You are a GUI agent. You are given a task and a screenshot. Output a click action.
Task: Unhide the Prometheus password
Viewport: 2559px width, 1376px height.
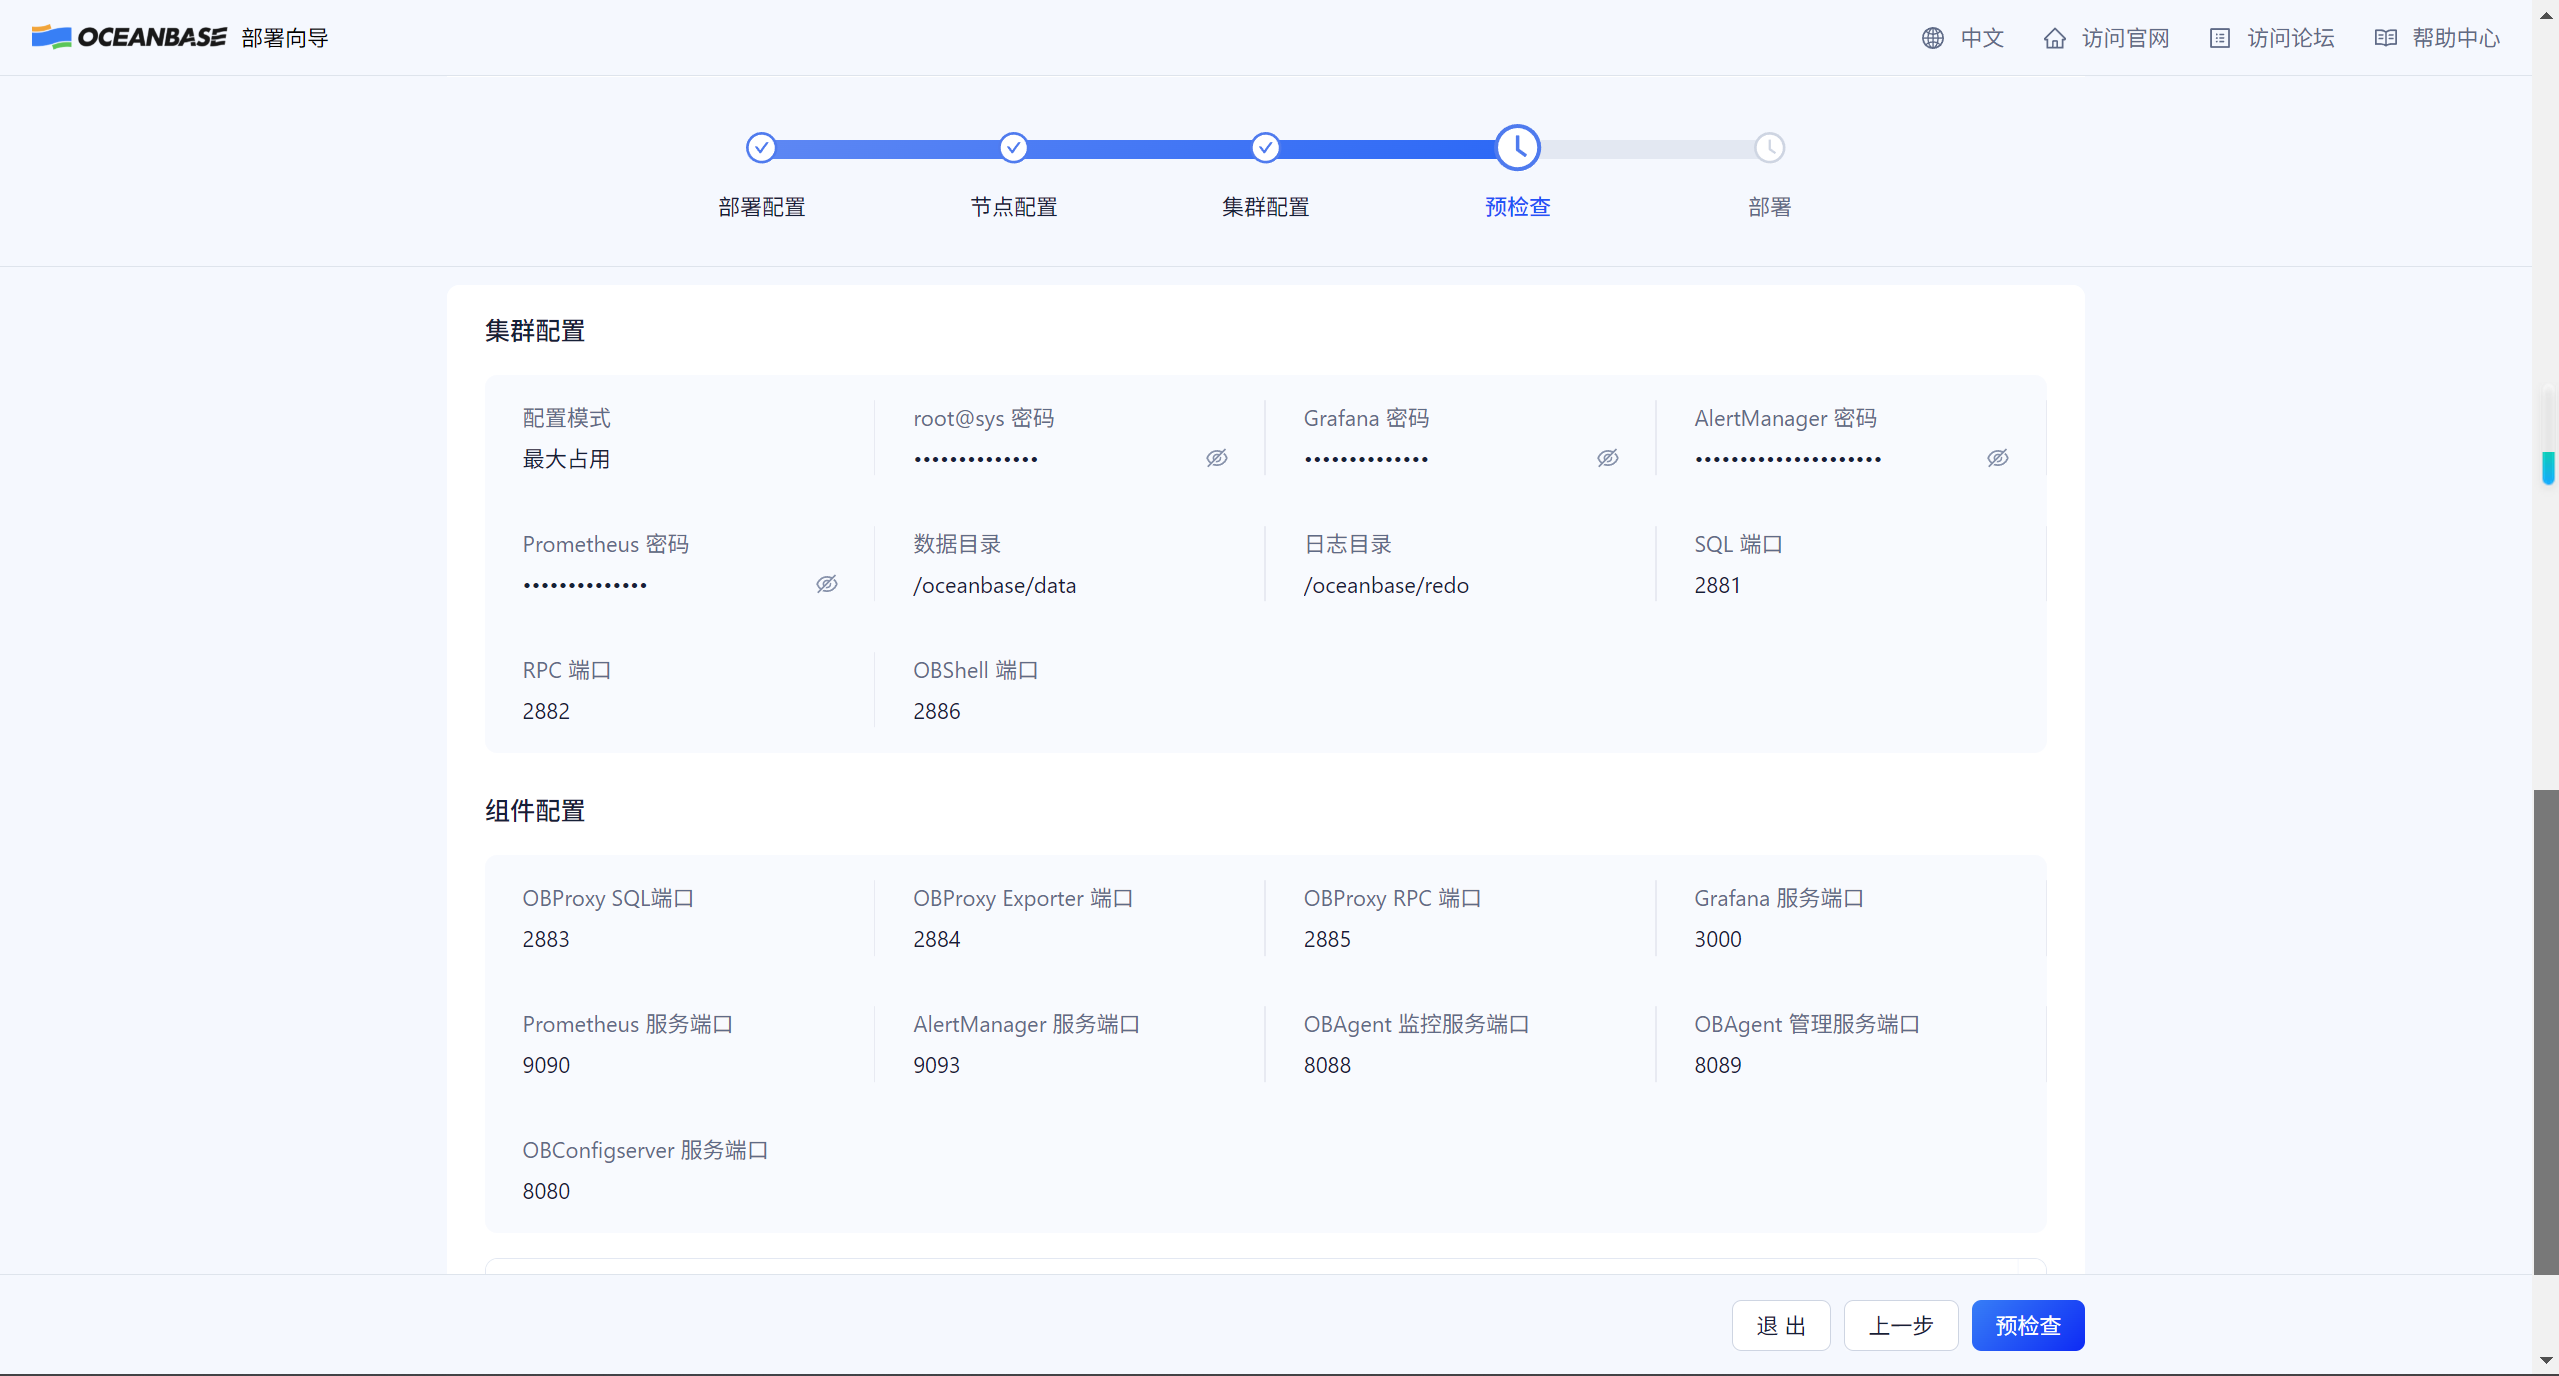pos(826,584)
